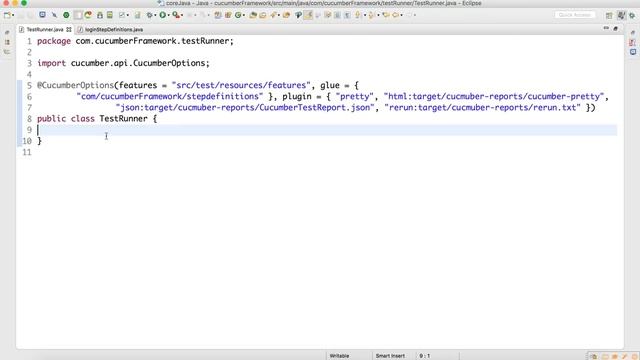The image size is (640, 360).
Task: Expand the checklist icon's dropdown arrow
Action: coord(127,15)
